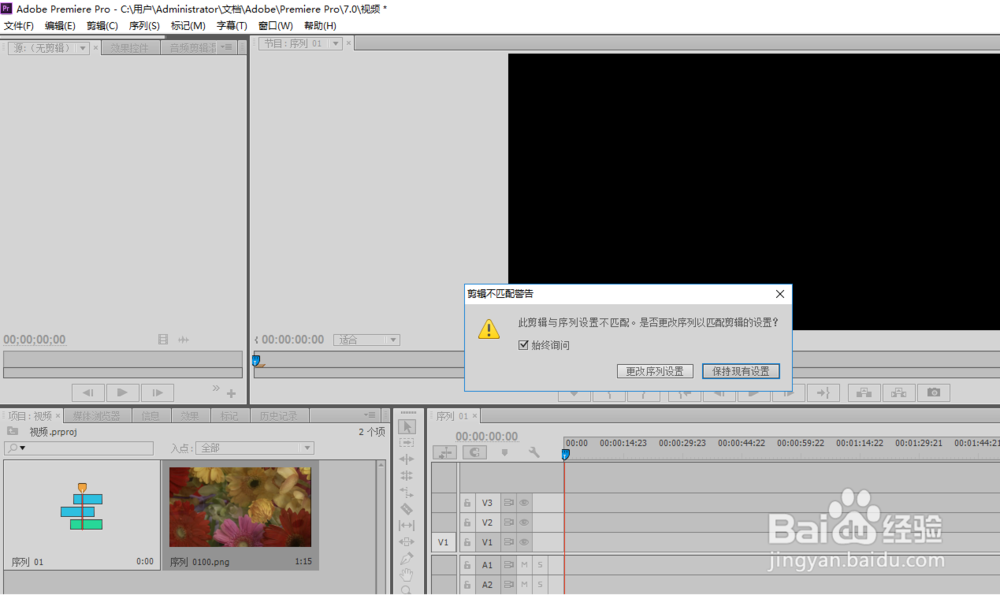Step back one frame in Source monitor
The image size is (1000, 595).
(88, 393)
